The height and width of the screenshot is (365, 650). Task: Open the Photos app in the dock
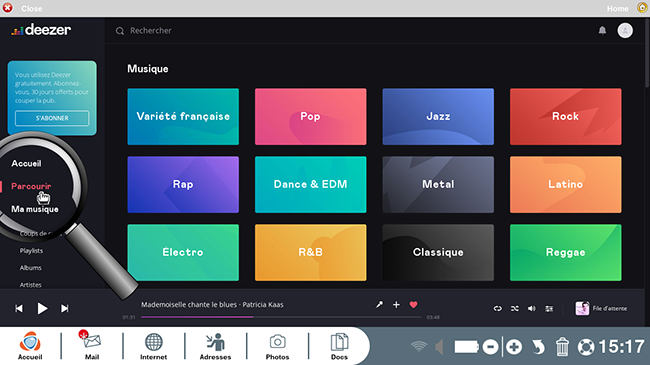pyautogui.click(x=277, y=346)
